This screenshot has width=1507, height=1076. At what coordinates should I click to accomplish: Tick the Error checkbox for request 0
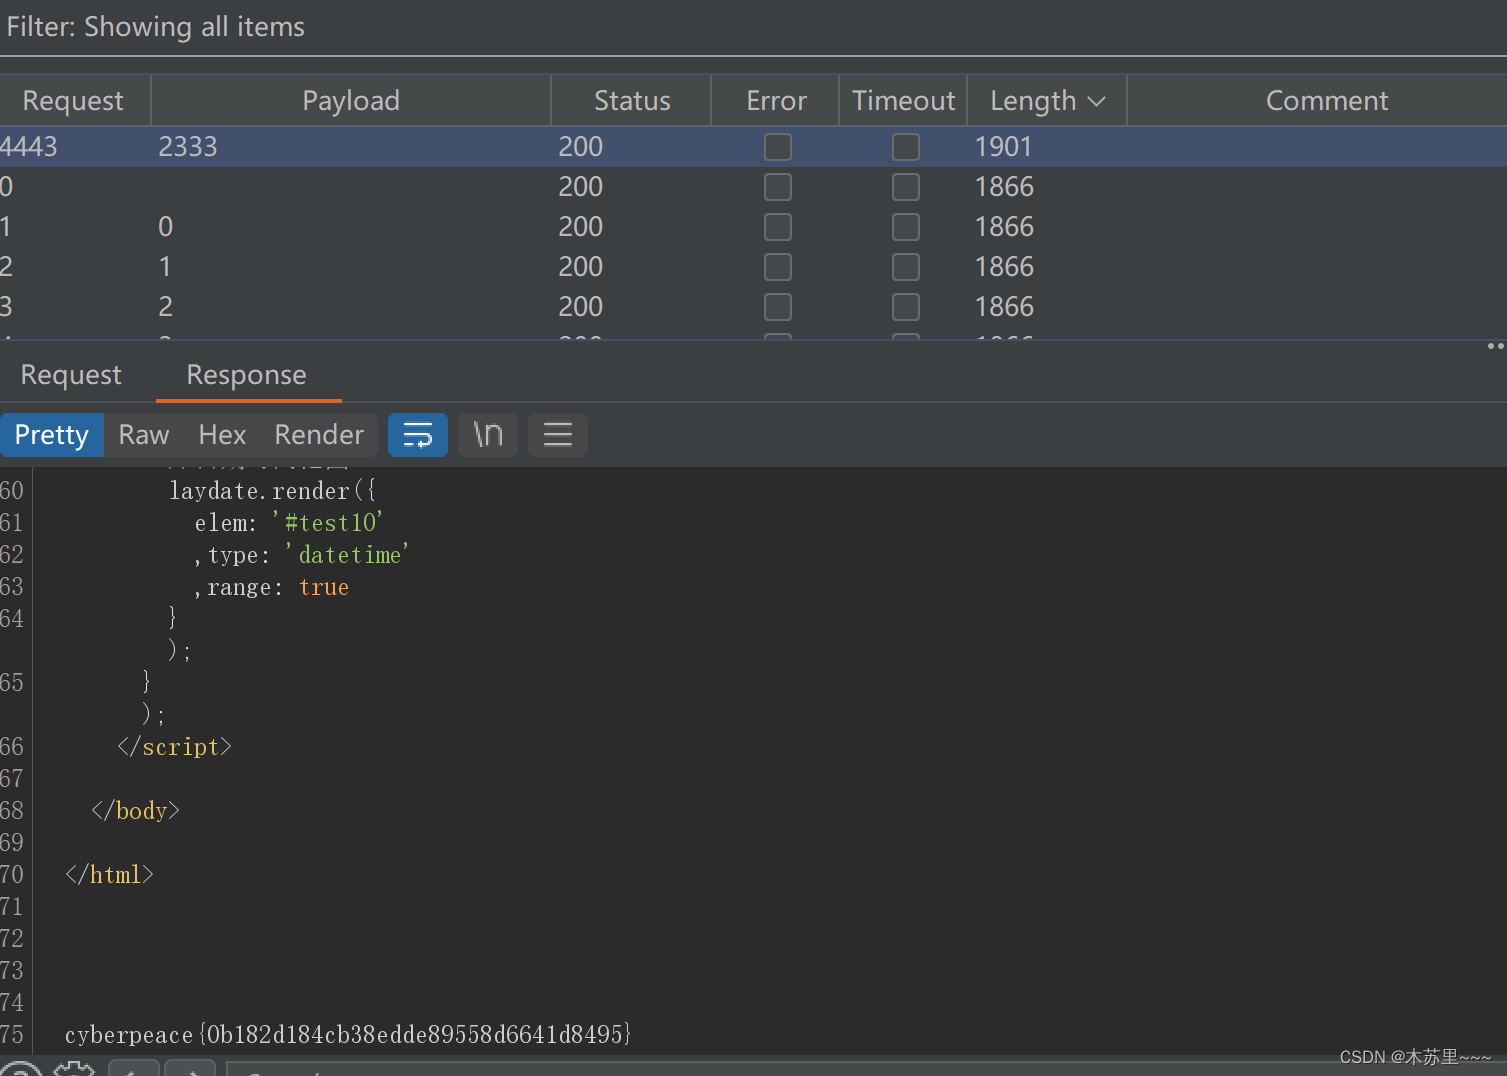(777, 187)
